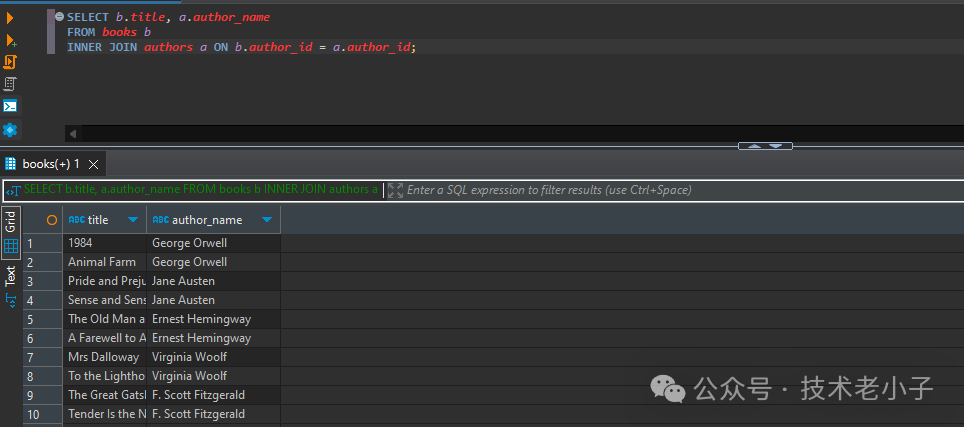Select the books(+) 1 result tab
964x427 pixels.
(x=50, y=164)
